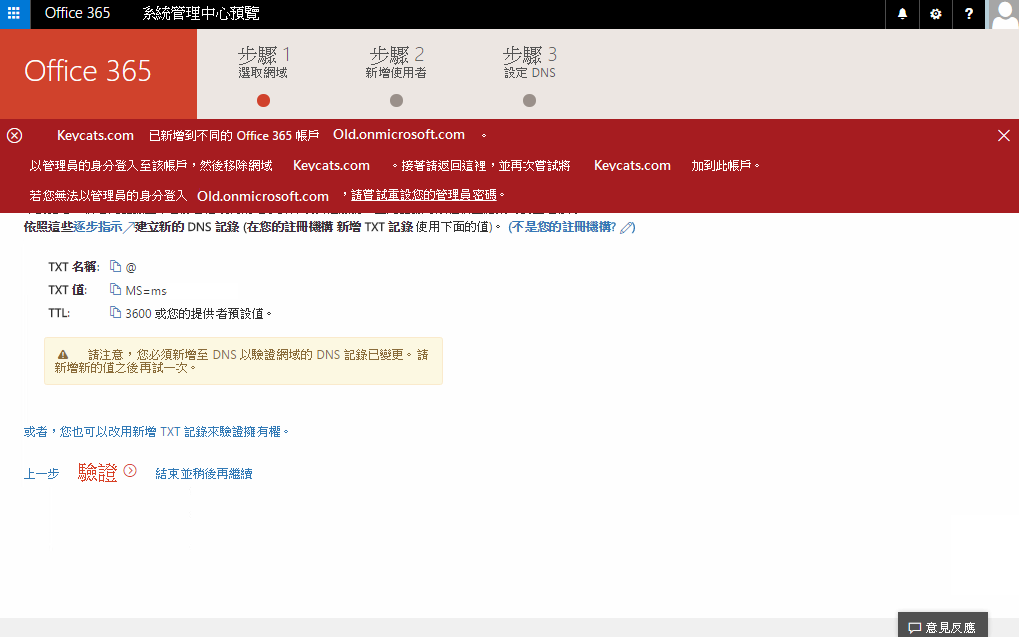The height and width of the screenshot is (637, 1019).
Task: Click the TTL label
Action: click(x=59, y=313)
